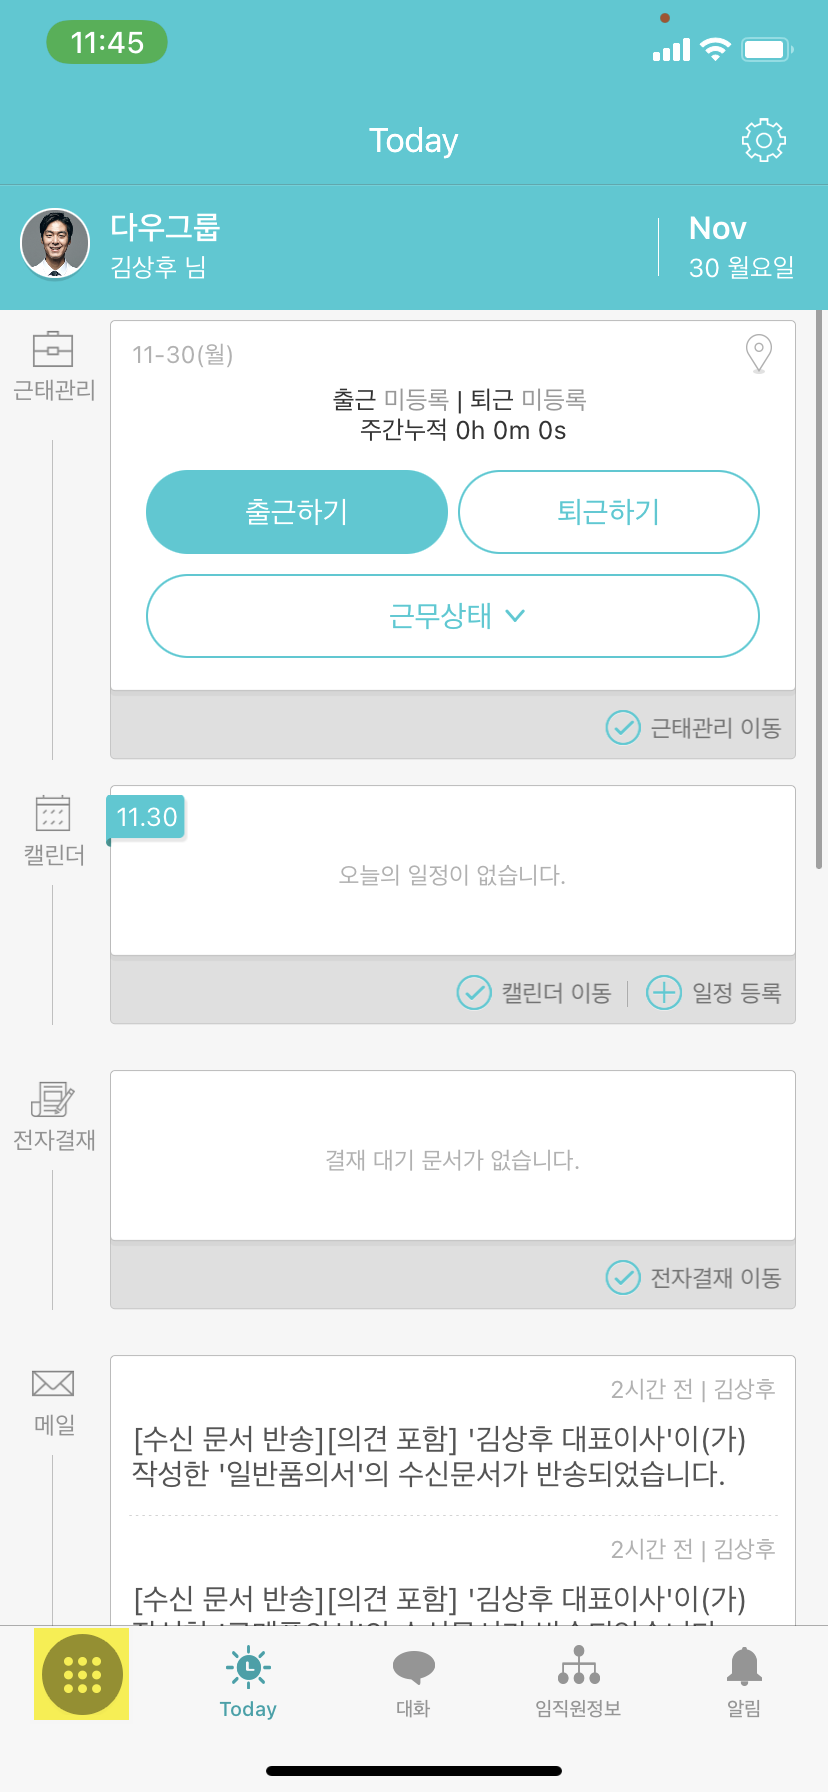Switch to the 대화 chat tab
Image resolution: width=828 pixels, height=1792 pixels.
413,1678
